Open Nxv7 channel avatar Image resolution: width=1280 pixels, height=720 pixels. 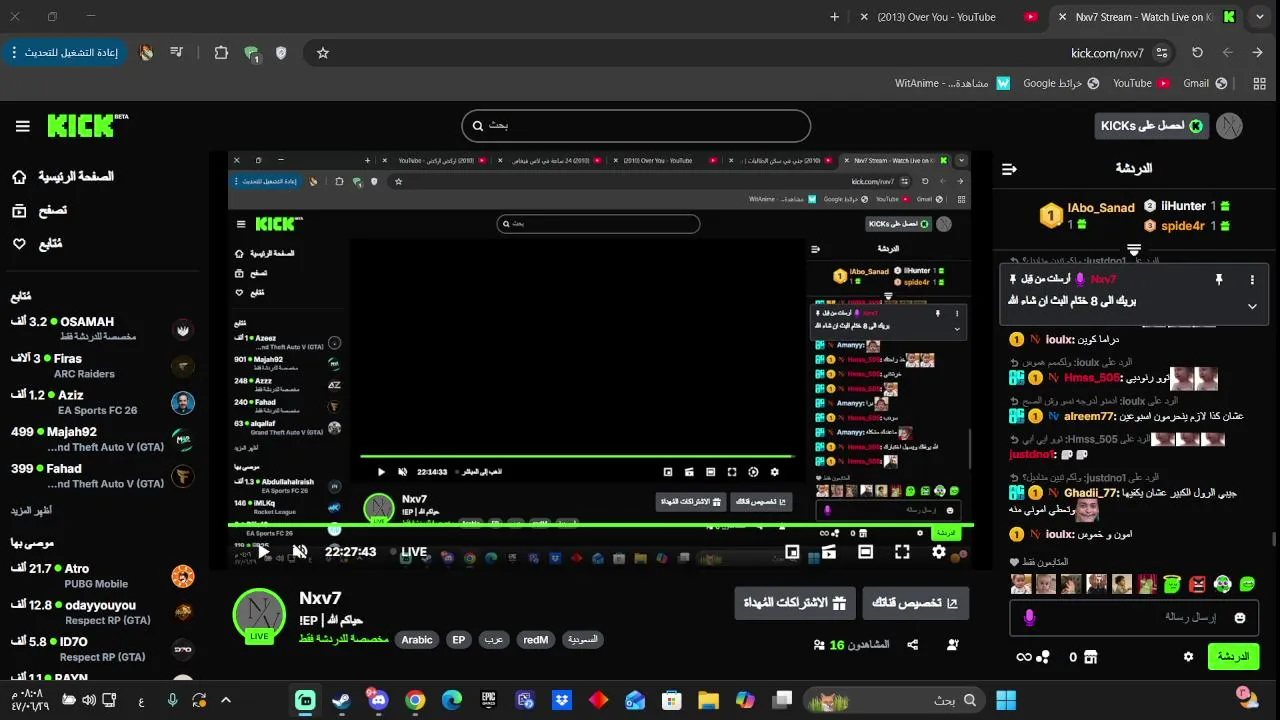259,614
